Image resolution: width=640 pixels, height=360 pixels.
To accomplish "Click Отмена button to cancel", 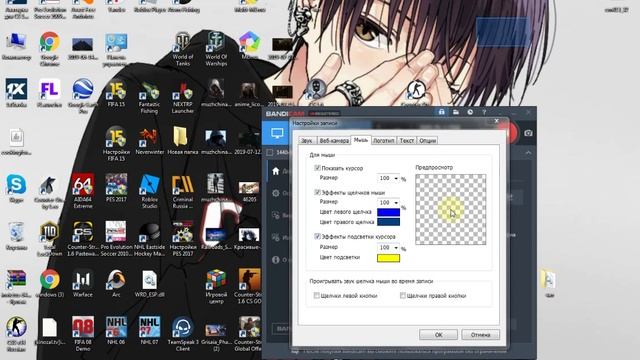I will coord(480,335).
